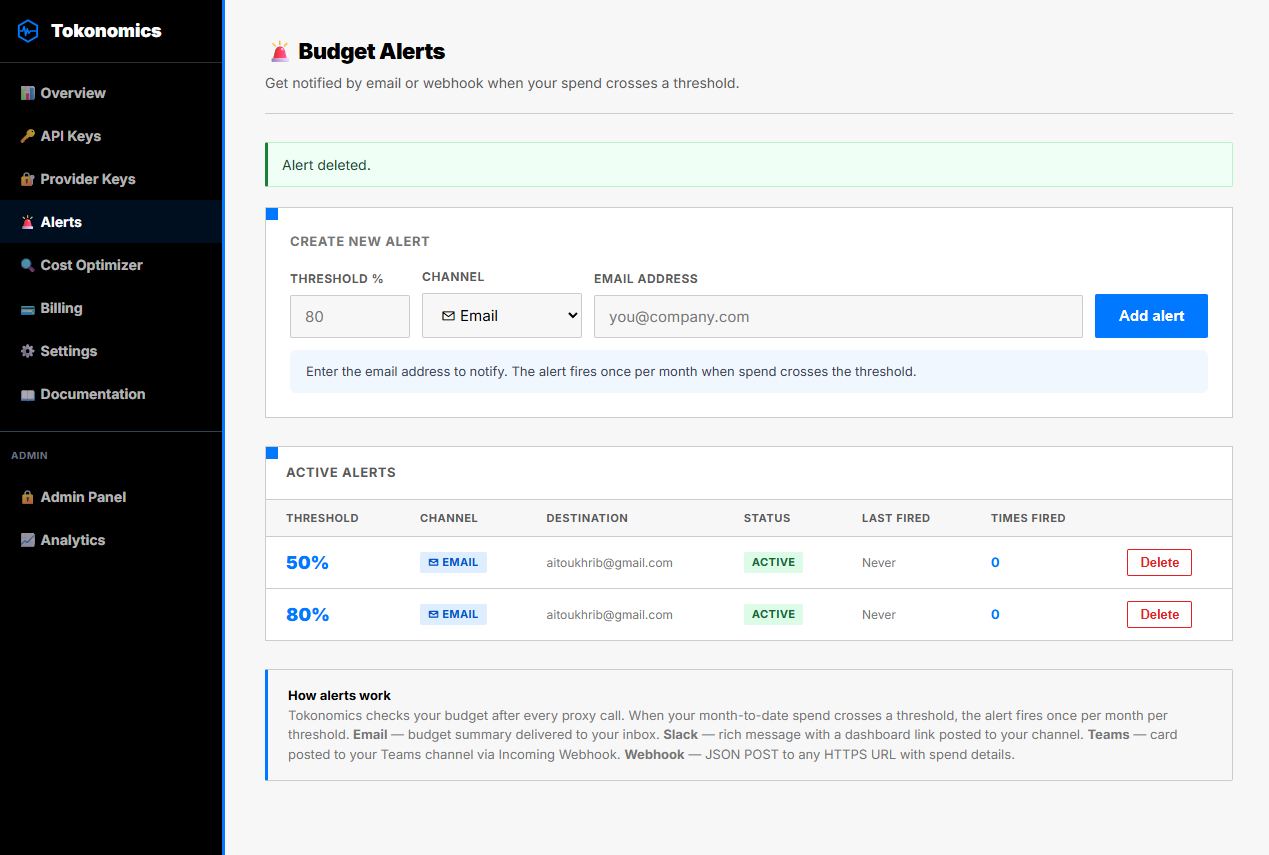The image size is (1269, 855).
Task: Select Alerts in the sidebar
Action: [111, 222]
